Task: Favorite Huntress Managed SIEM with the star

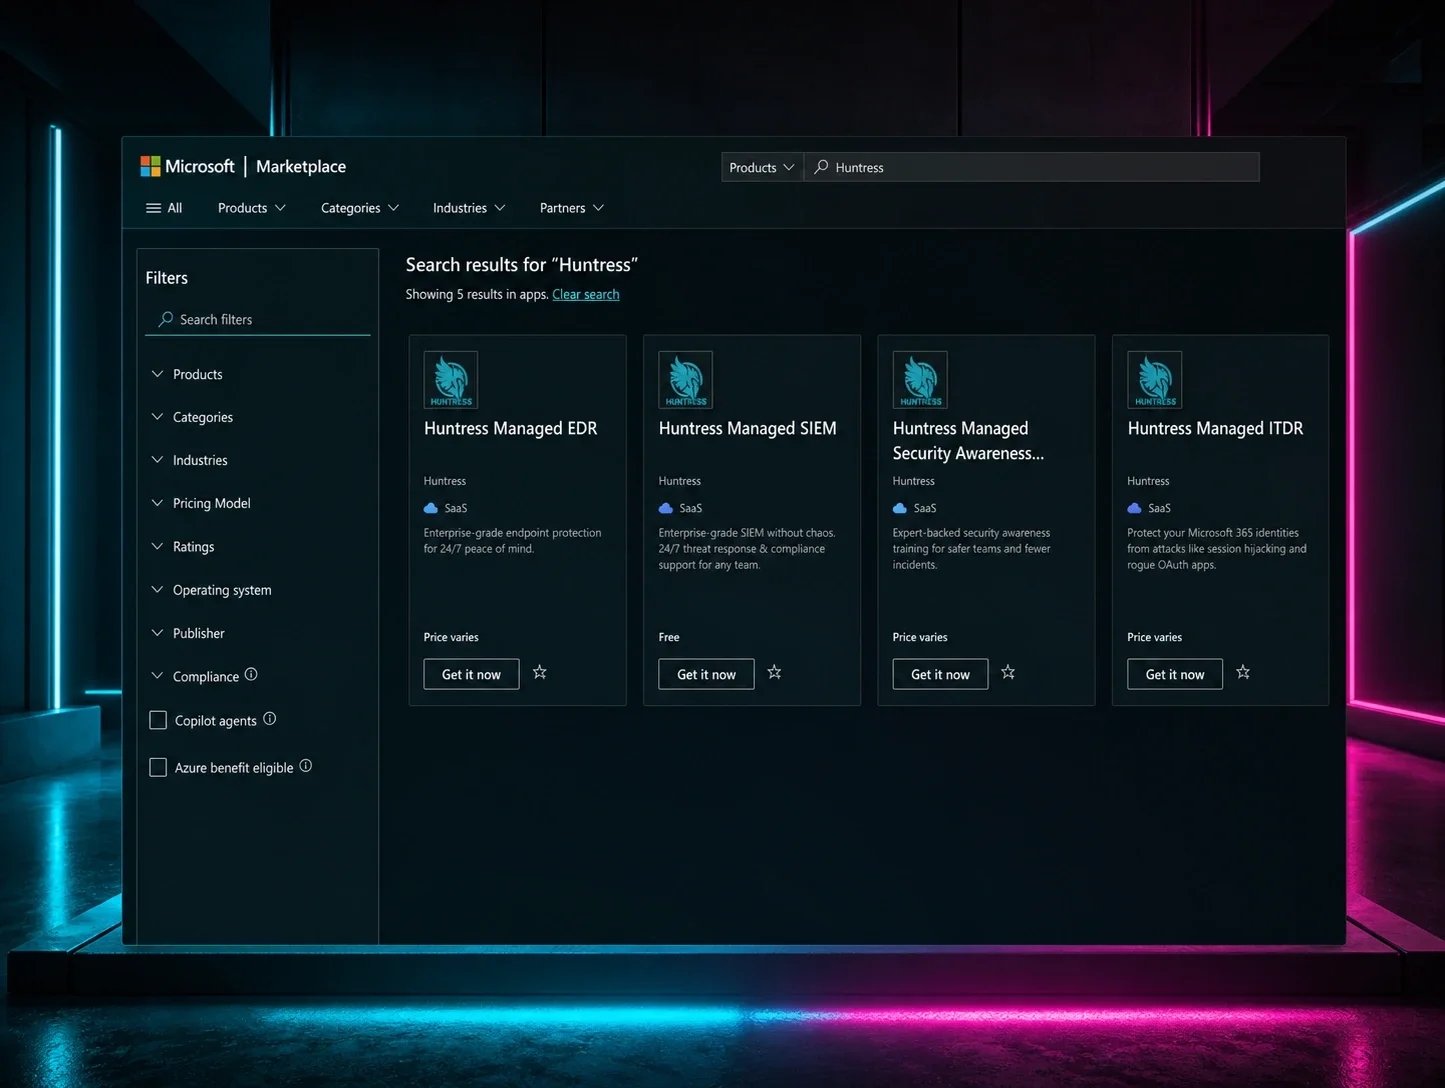Action: 774,672
